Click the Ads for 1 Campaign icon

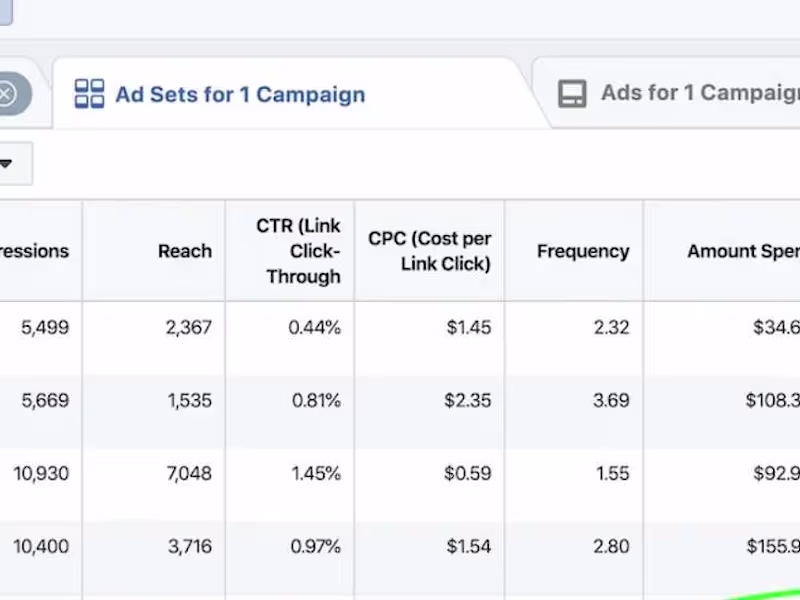[x=572, y=94]
